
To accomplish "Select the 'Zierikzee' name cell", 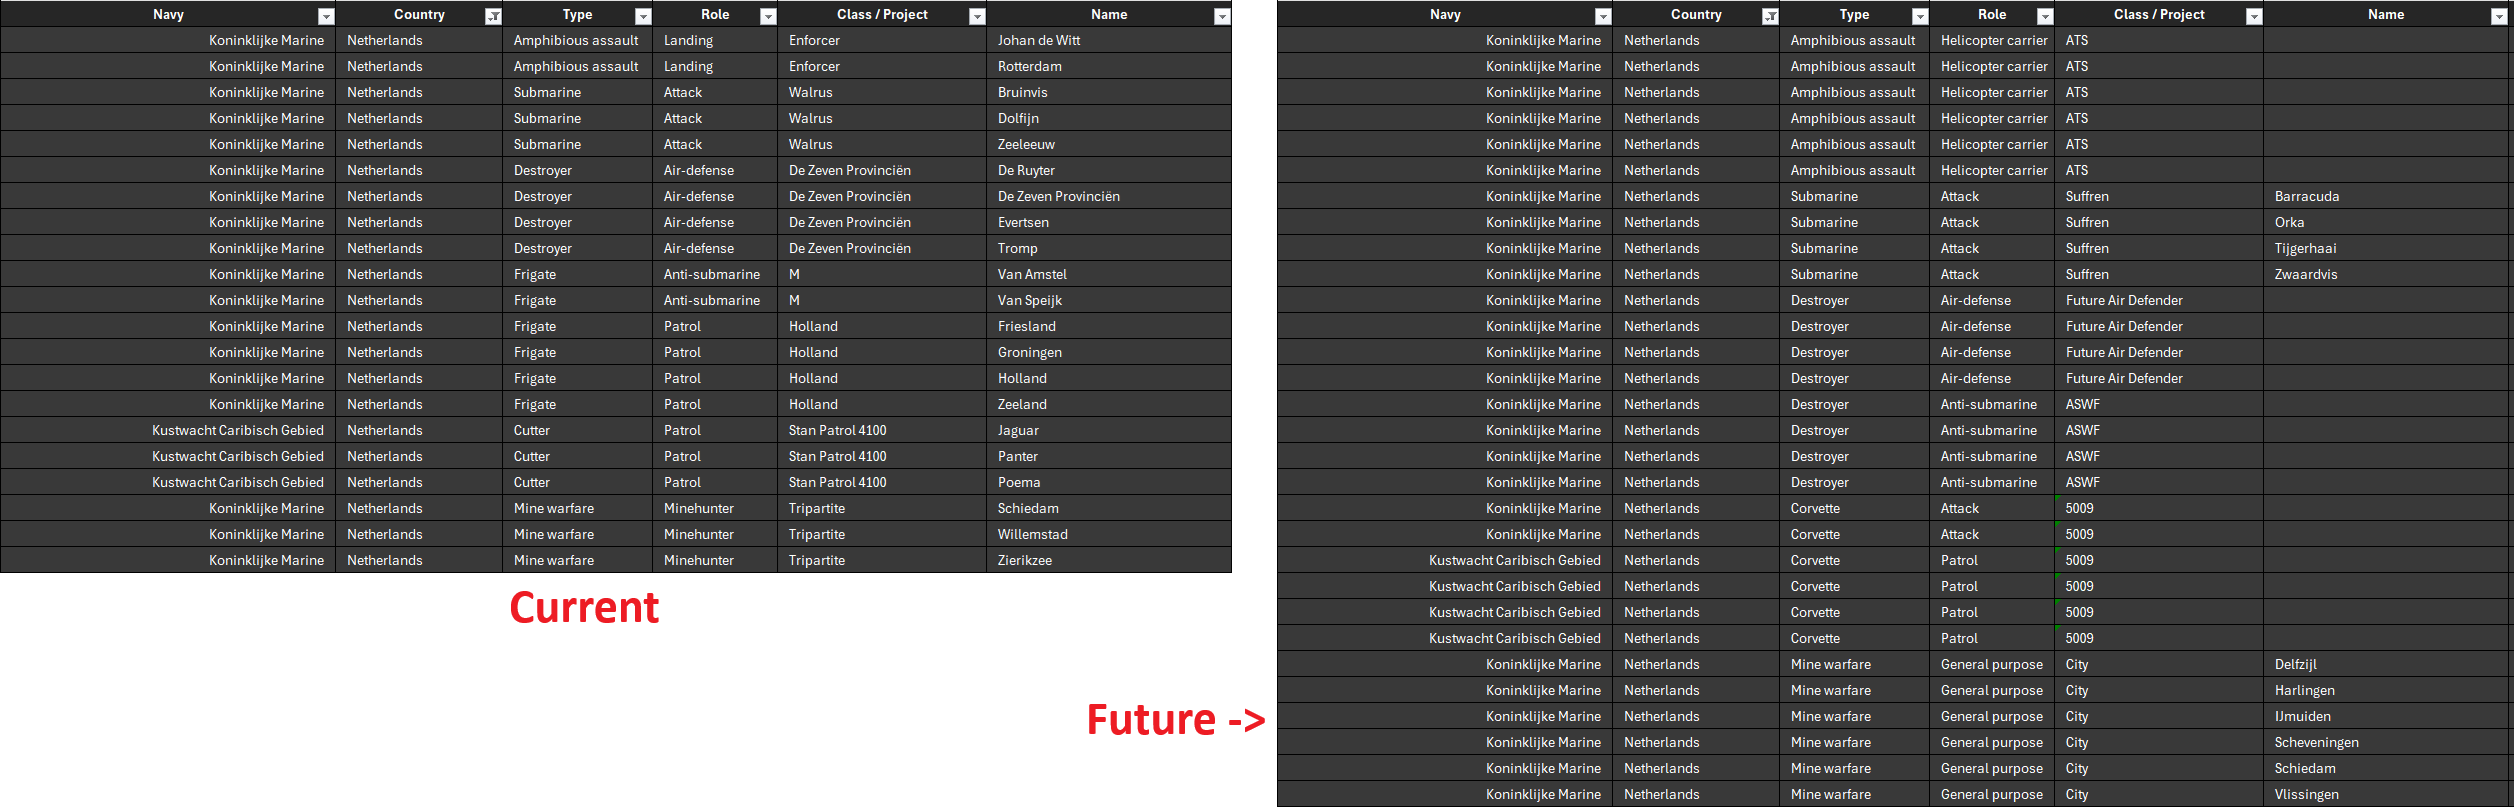I will coord(1109,560).
